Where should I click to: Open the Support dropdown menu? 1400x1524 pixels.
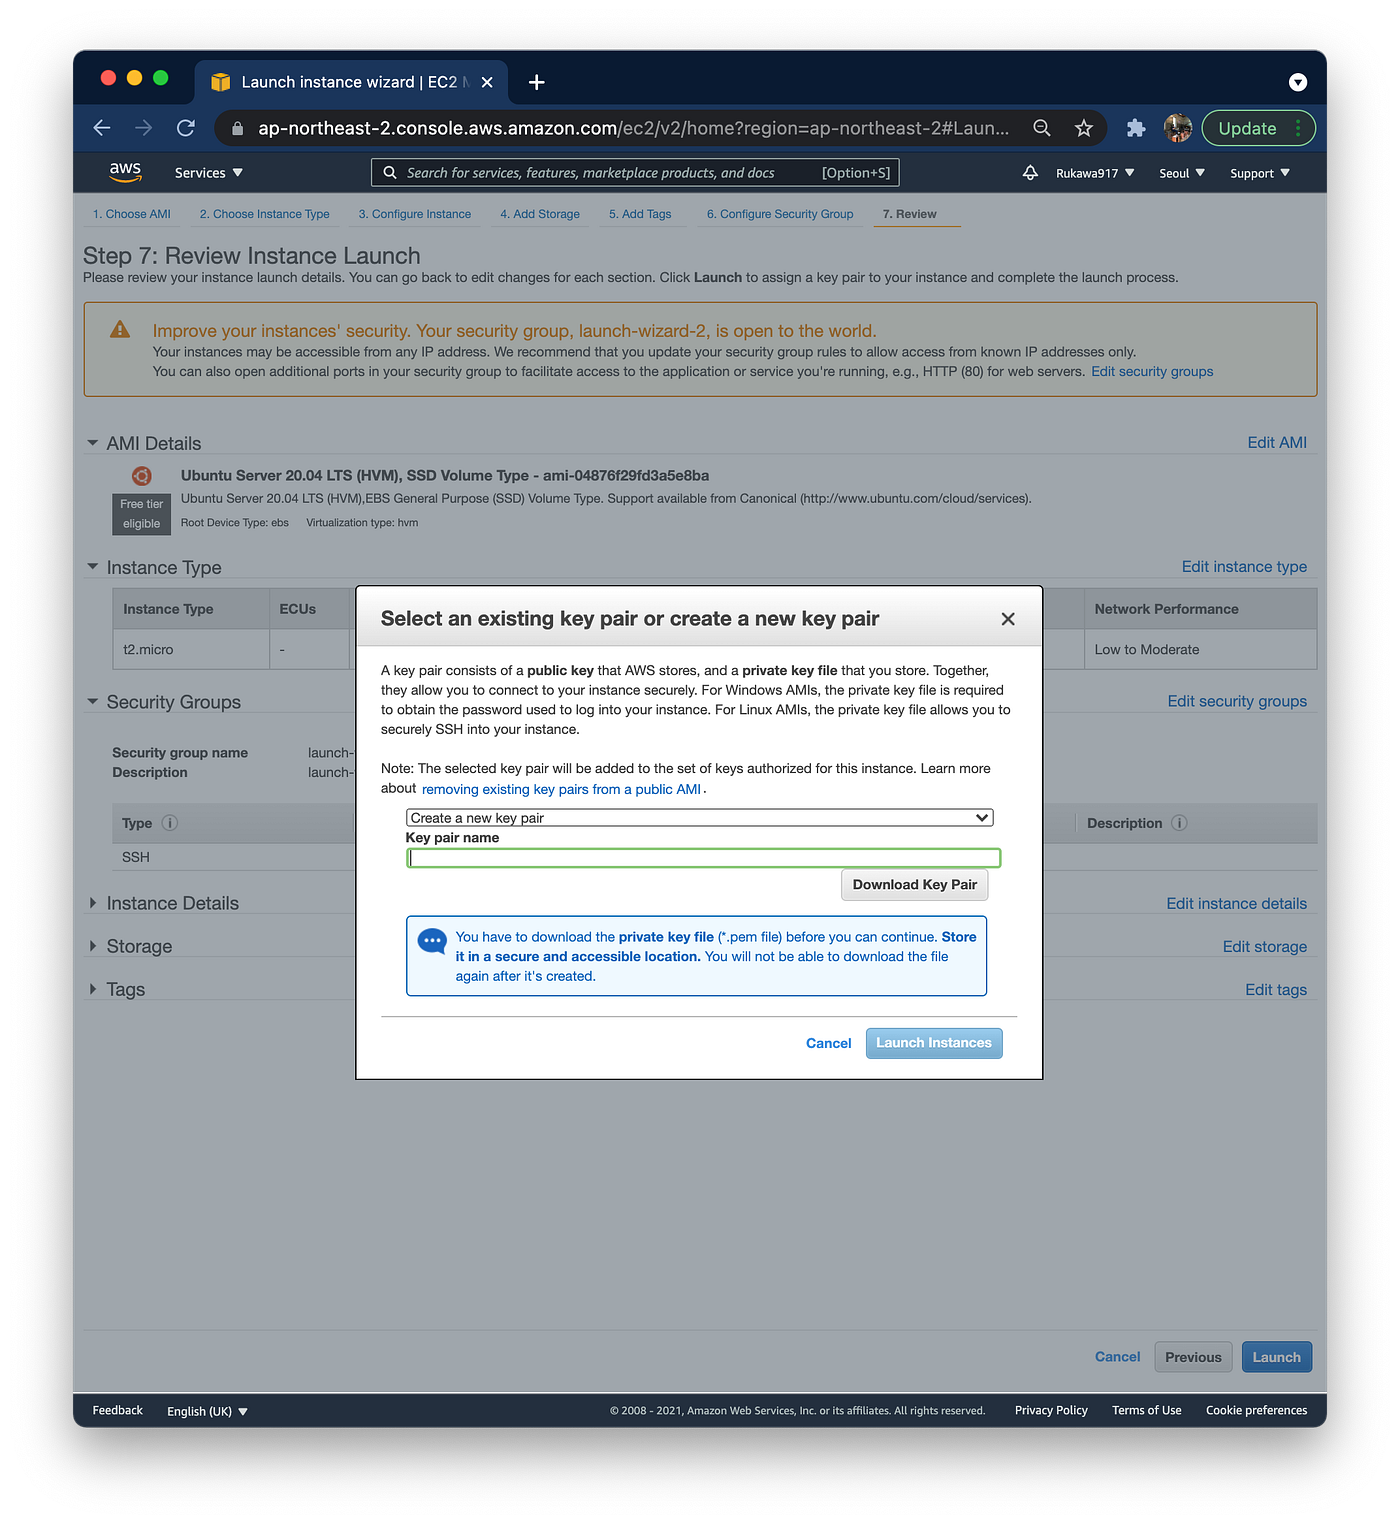(x=1260, y=173)
